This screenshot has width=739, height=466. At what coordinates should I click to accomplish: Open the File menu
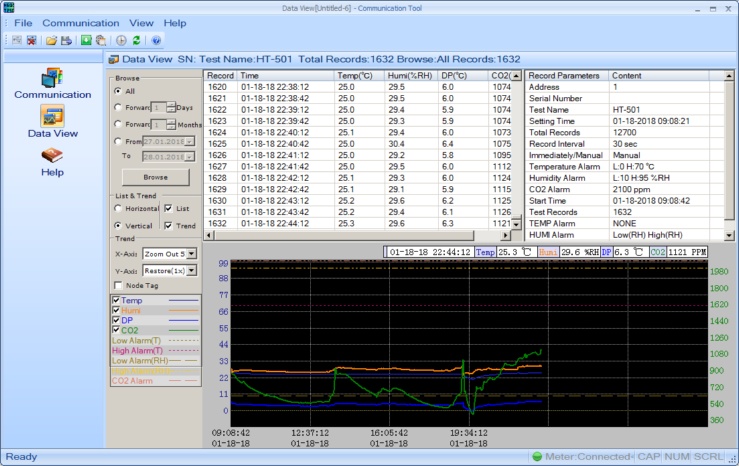(23, 23)
